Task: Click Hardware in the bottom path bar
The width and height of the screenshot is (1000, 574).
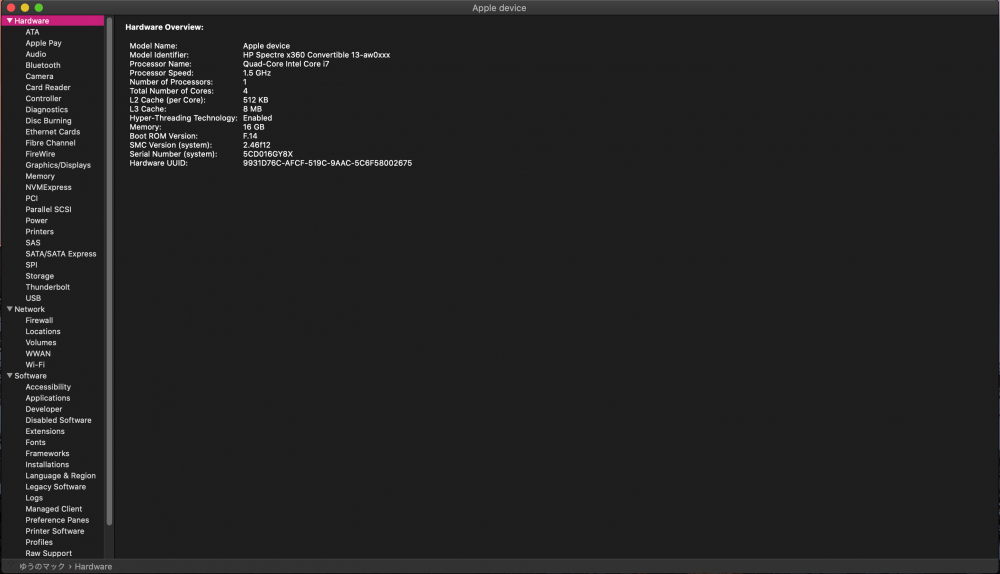Action: pyautogui.click(x=93, y=566)
